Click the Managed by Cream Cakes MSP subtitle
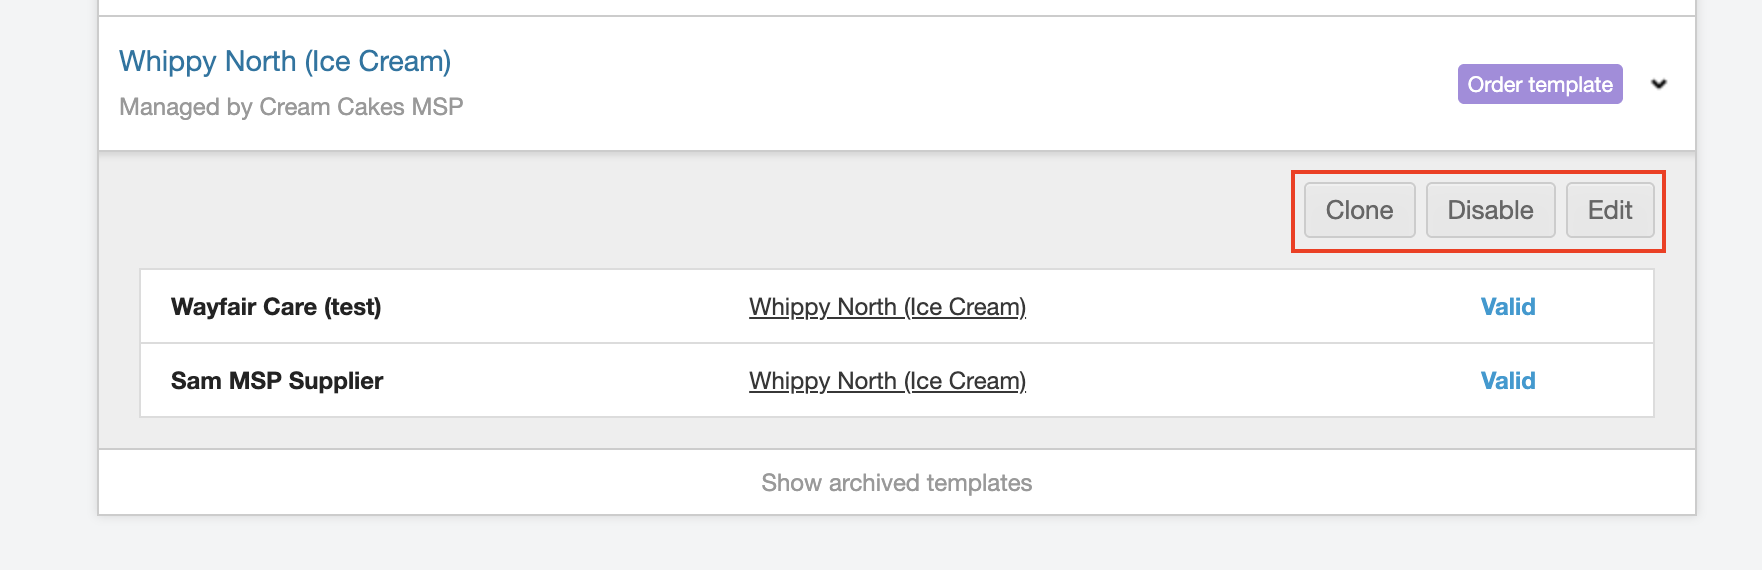 (291, 107)
